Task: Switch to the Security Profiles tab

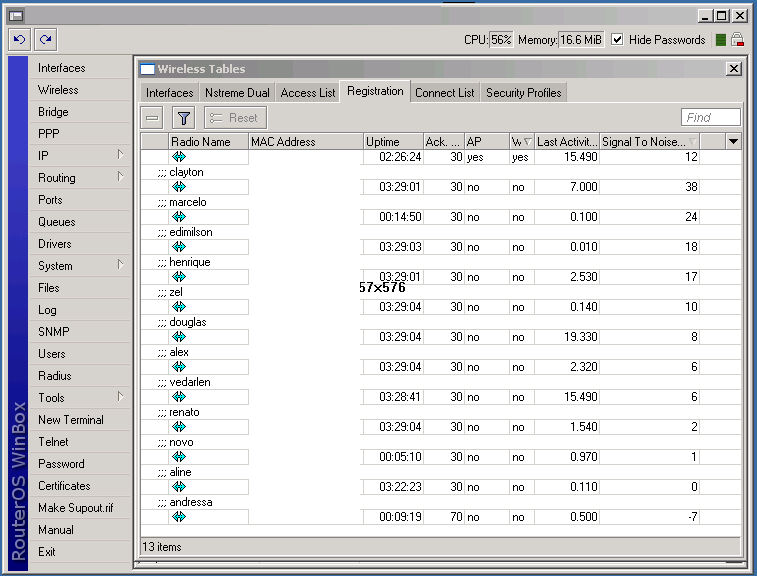Action: tap(523, 93)
